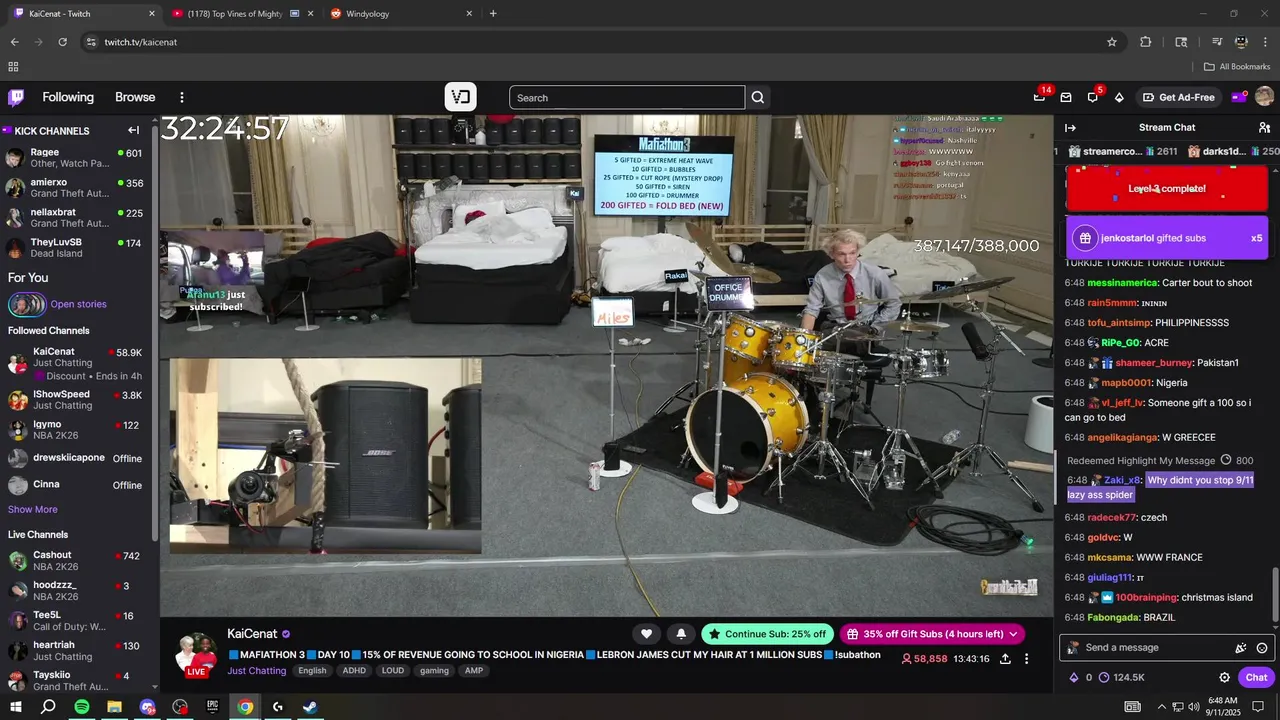
Task: Go back in the browser
Action: [14, 42]
